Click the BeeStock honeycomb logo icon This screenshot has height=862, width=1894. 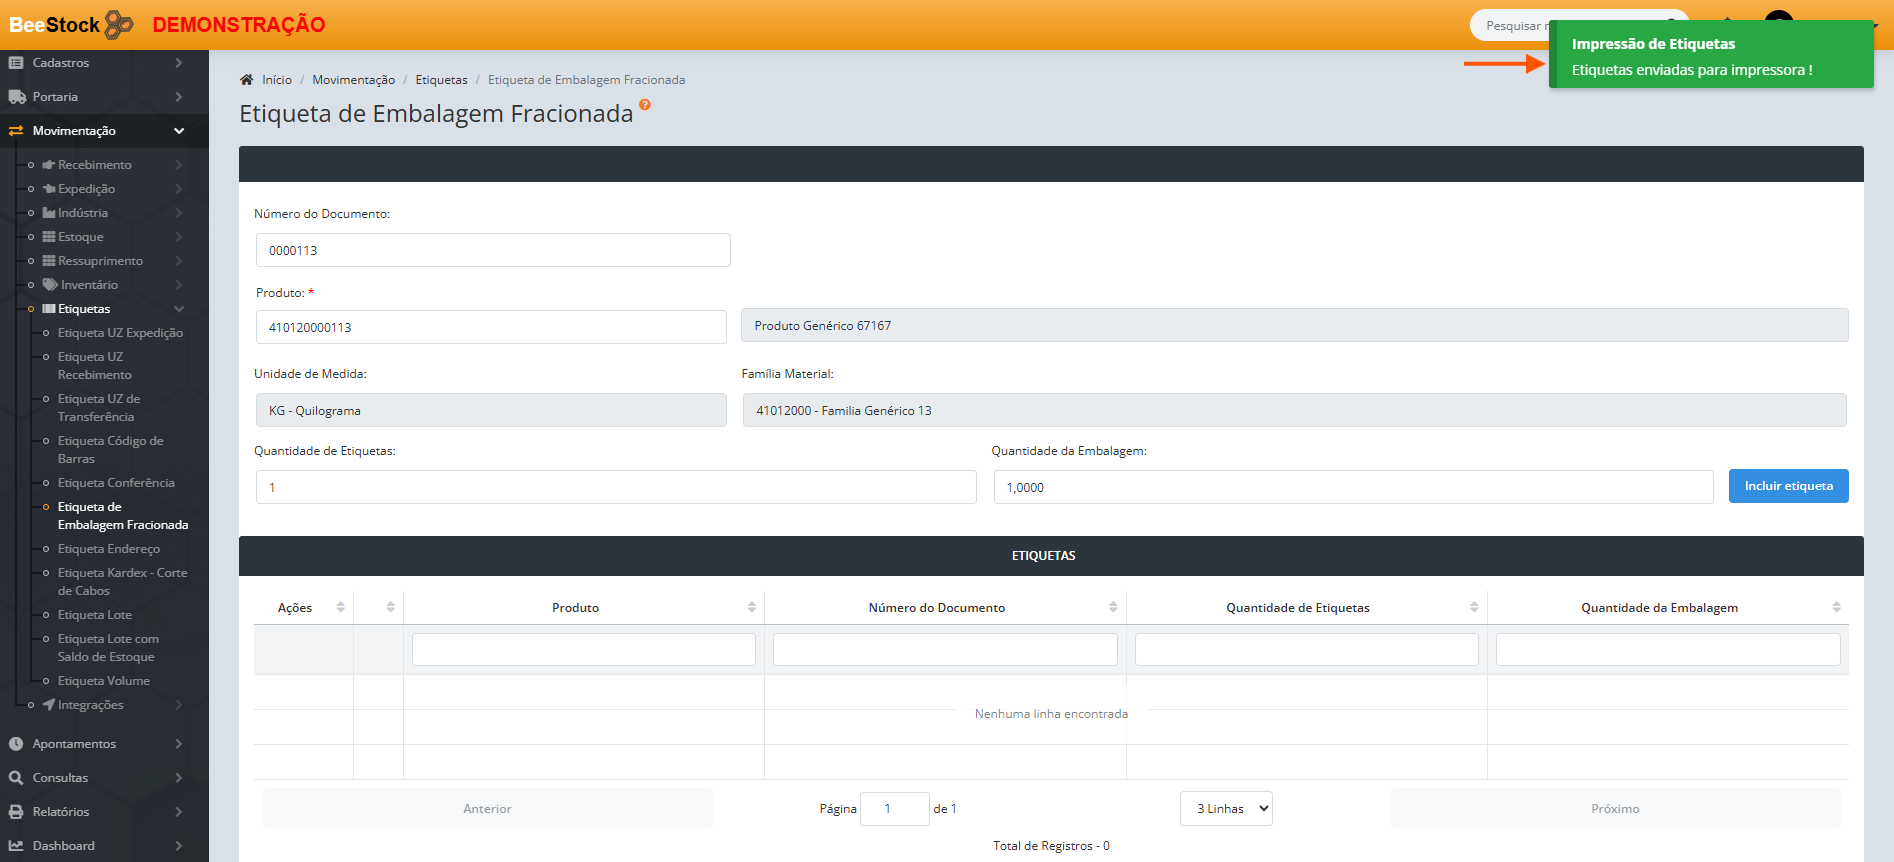click(x=119, y=24)
